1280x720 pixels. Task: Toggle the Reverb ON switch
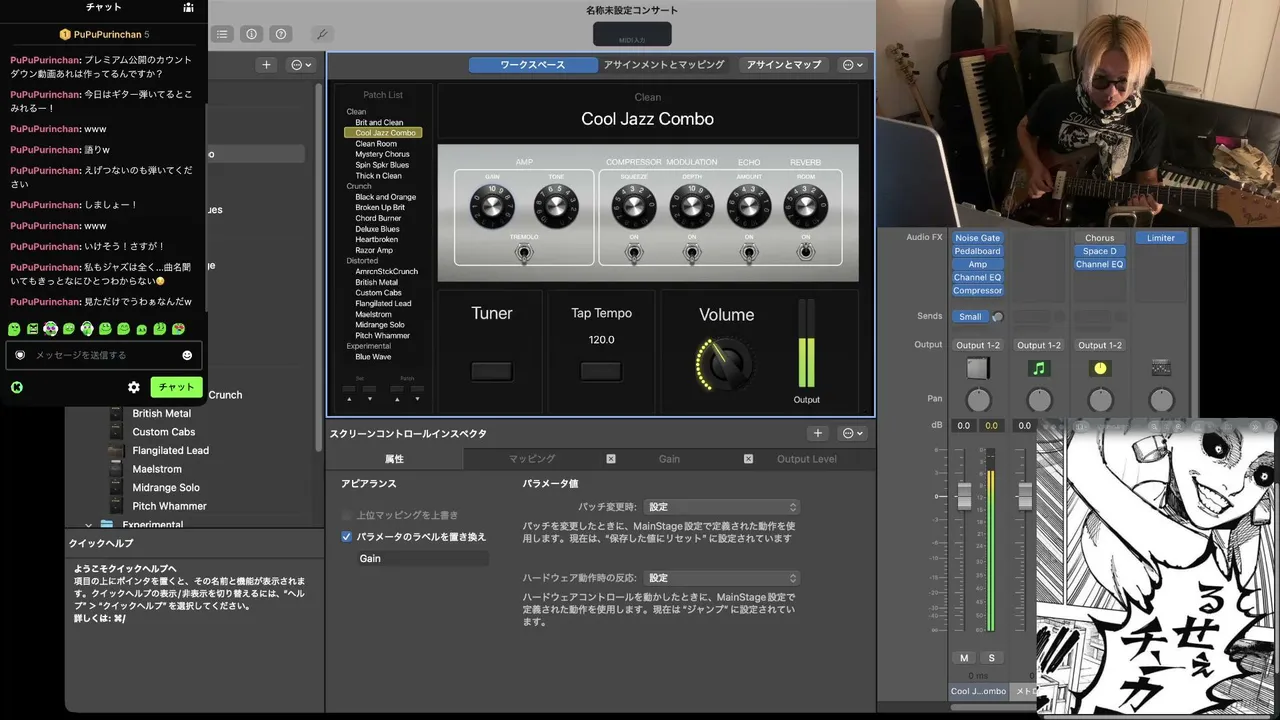[x=806, y=252]
